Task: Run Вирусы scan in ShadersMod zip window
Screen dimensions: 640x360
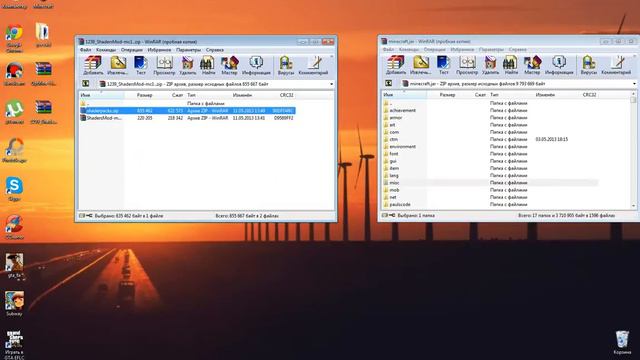Action: click(286, 65)
